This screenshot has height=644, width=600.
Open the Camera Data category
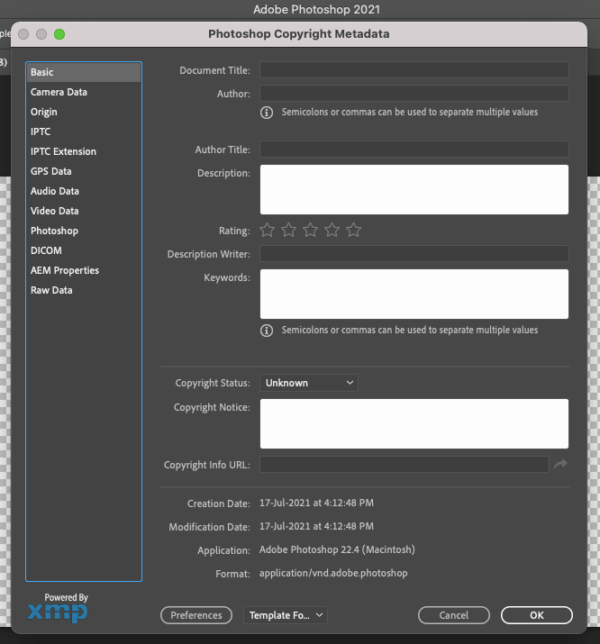pos(84,92)
